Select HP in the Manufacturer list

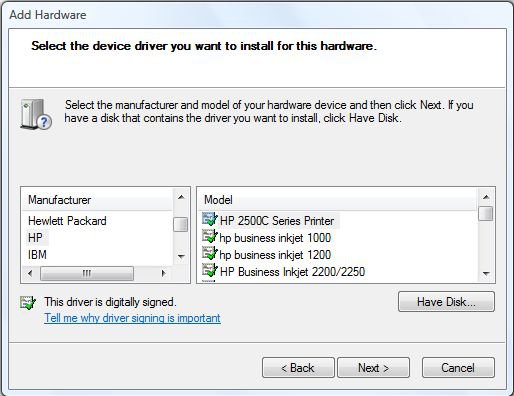[x=35, y=238]
